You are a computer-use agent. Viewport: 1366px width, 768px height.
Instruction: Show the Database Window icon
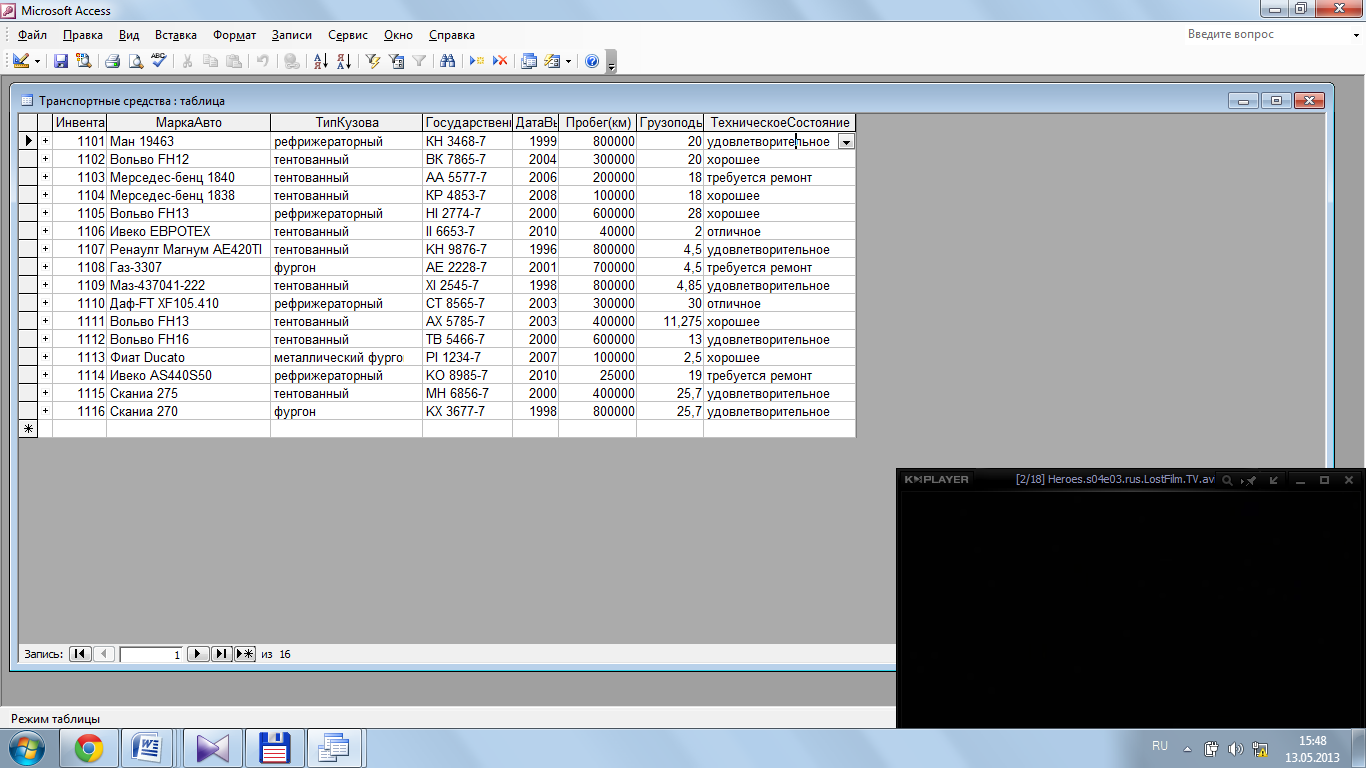coord(529,61)
